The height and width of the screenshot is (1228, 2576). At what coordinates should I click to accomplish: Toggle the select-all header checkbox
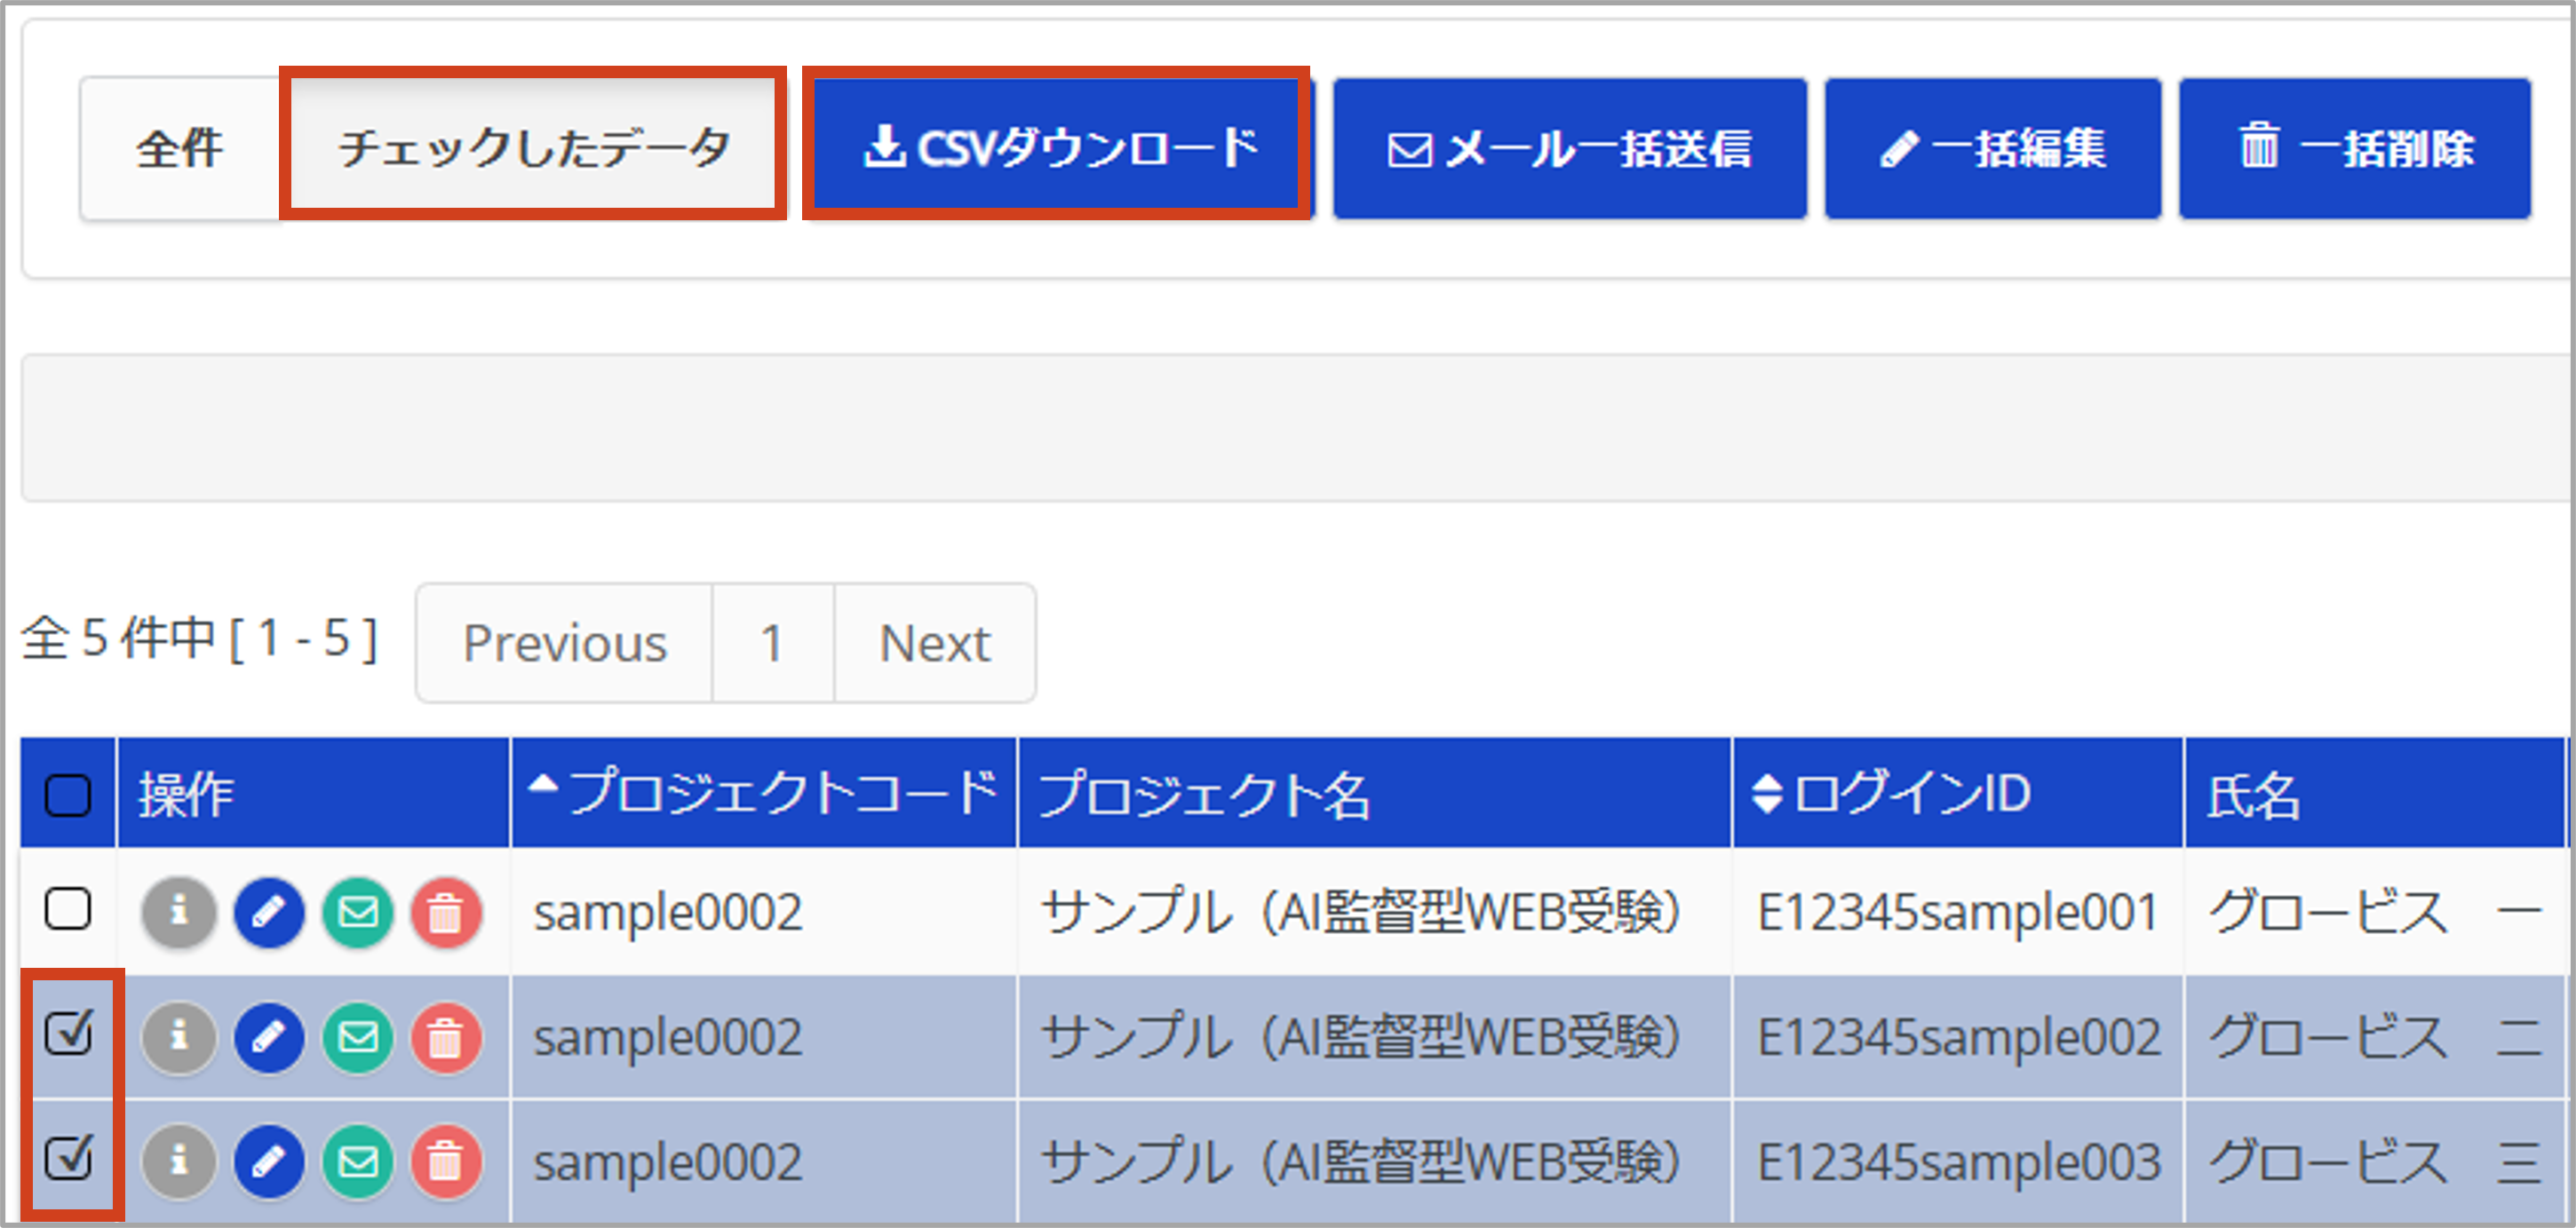(x=68, y=795)
